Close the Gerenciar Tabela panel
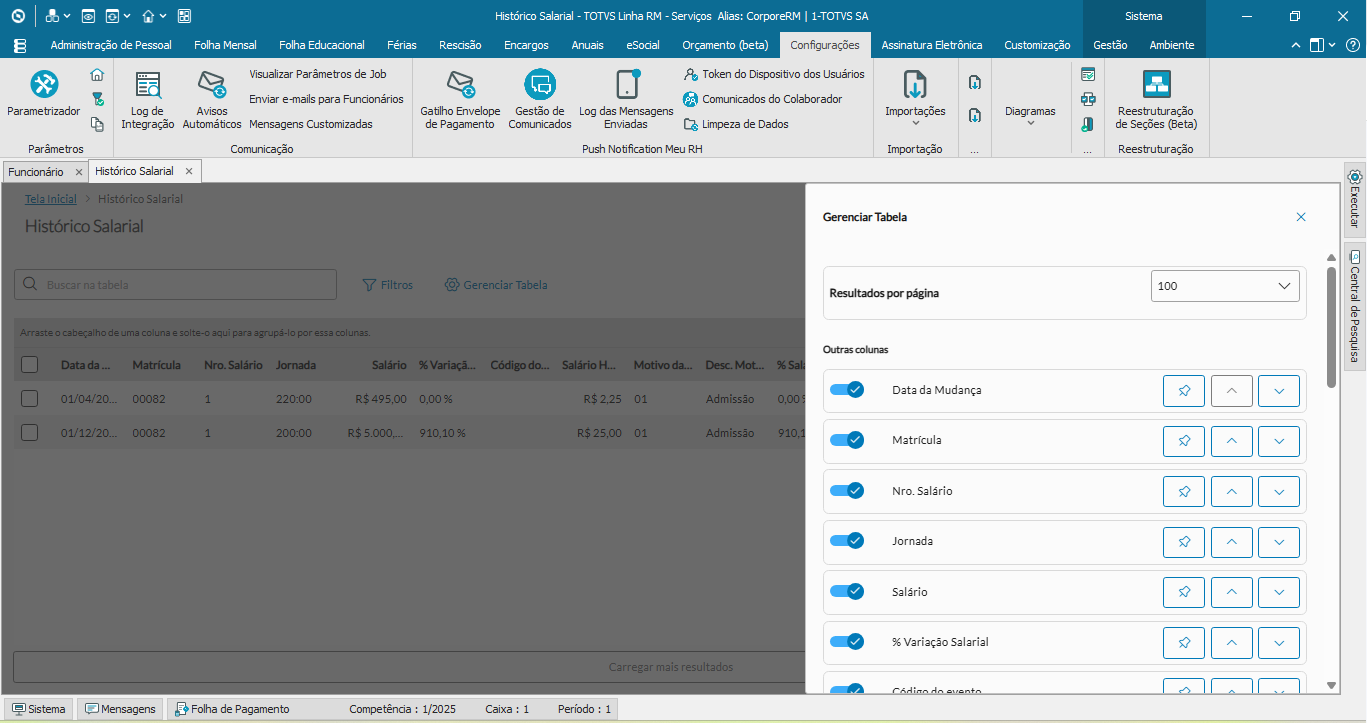1367x723 pixels. click(1301, 217)
